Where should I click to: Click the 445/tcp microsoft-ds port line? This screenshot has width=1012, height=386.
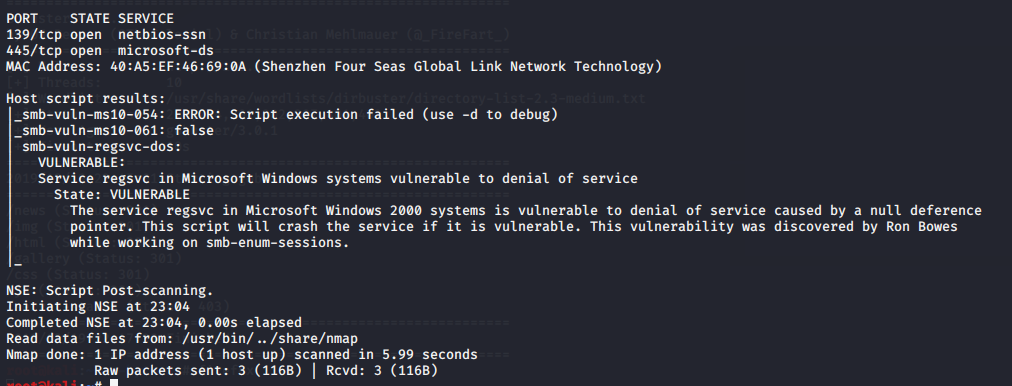tap(110, 50)
